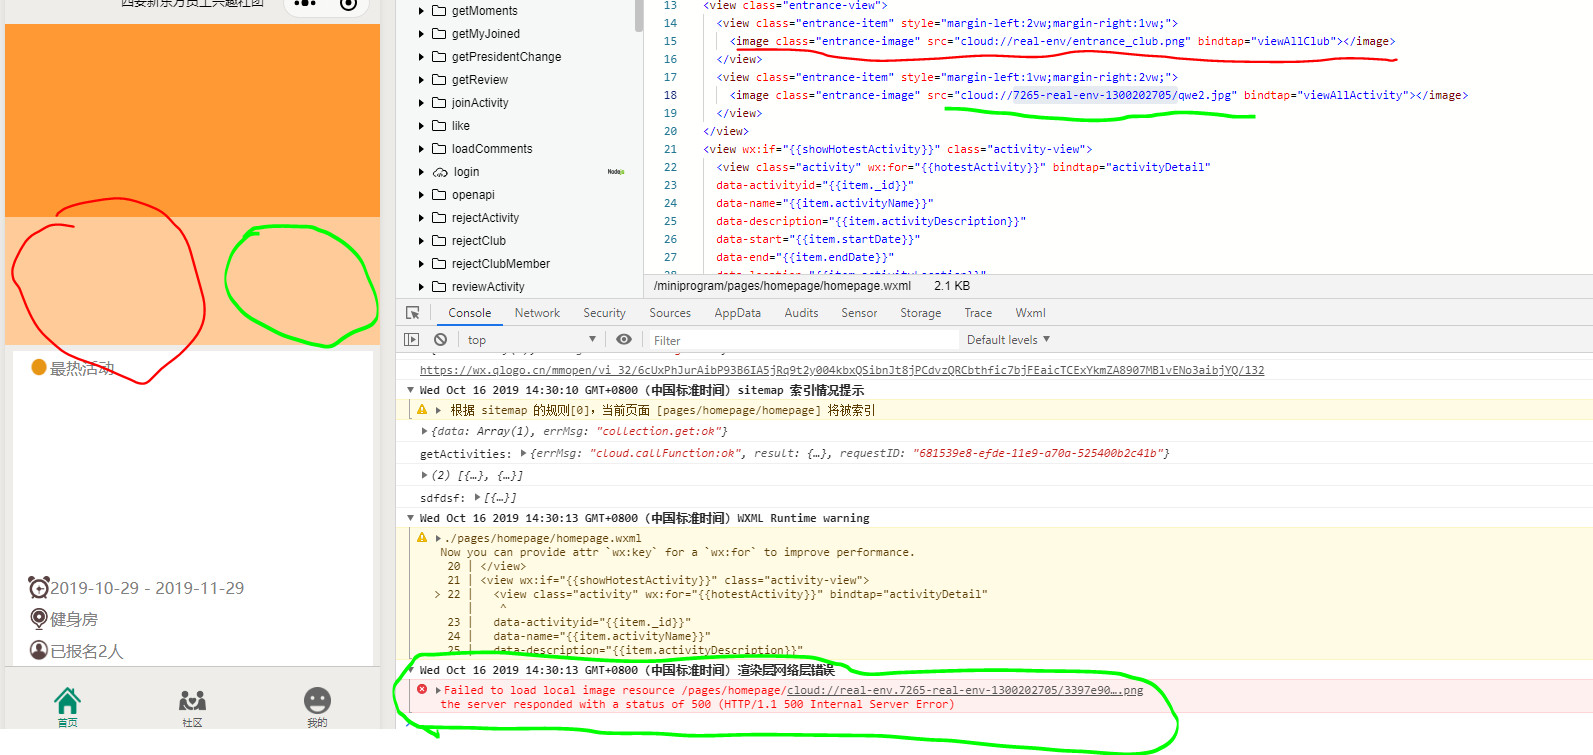Collapse the WXML Runtime warning log group

coord(410,518)
